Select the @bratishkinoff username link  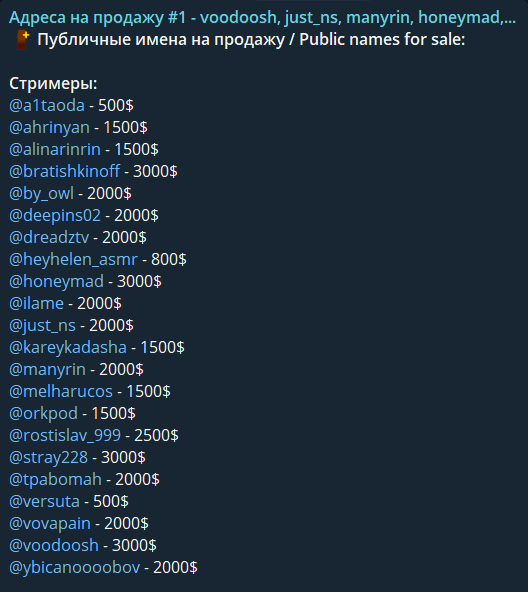(65, 171)
